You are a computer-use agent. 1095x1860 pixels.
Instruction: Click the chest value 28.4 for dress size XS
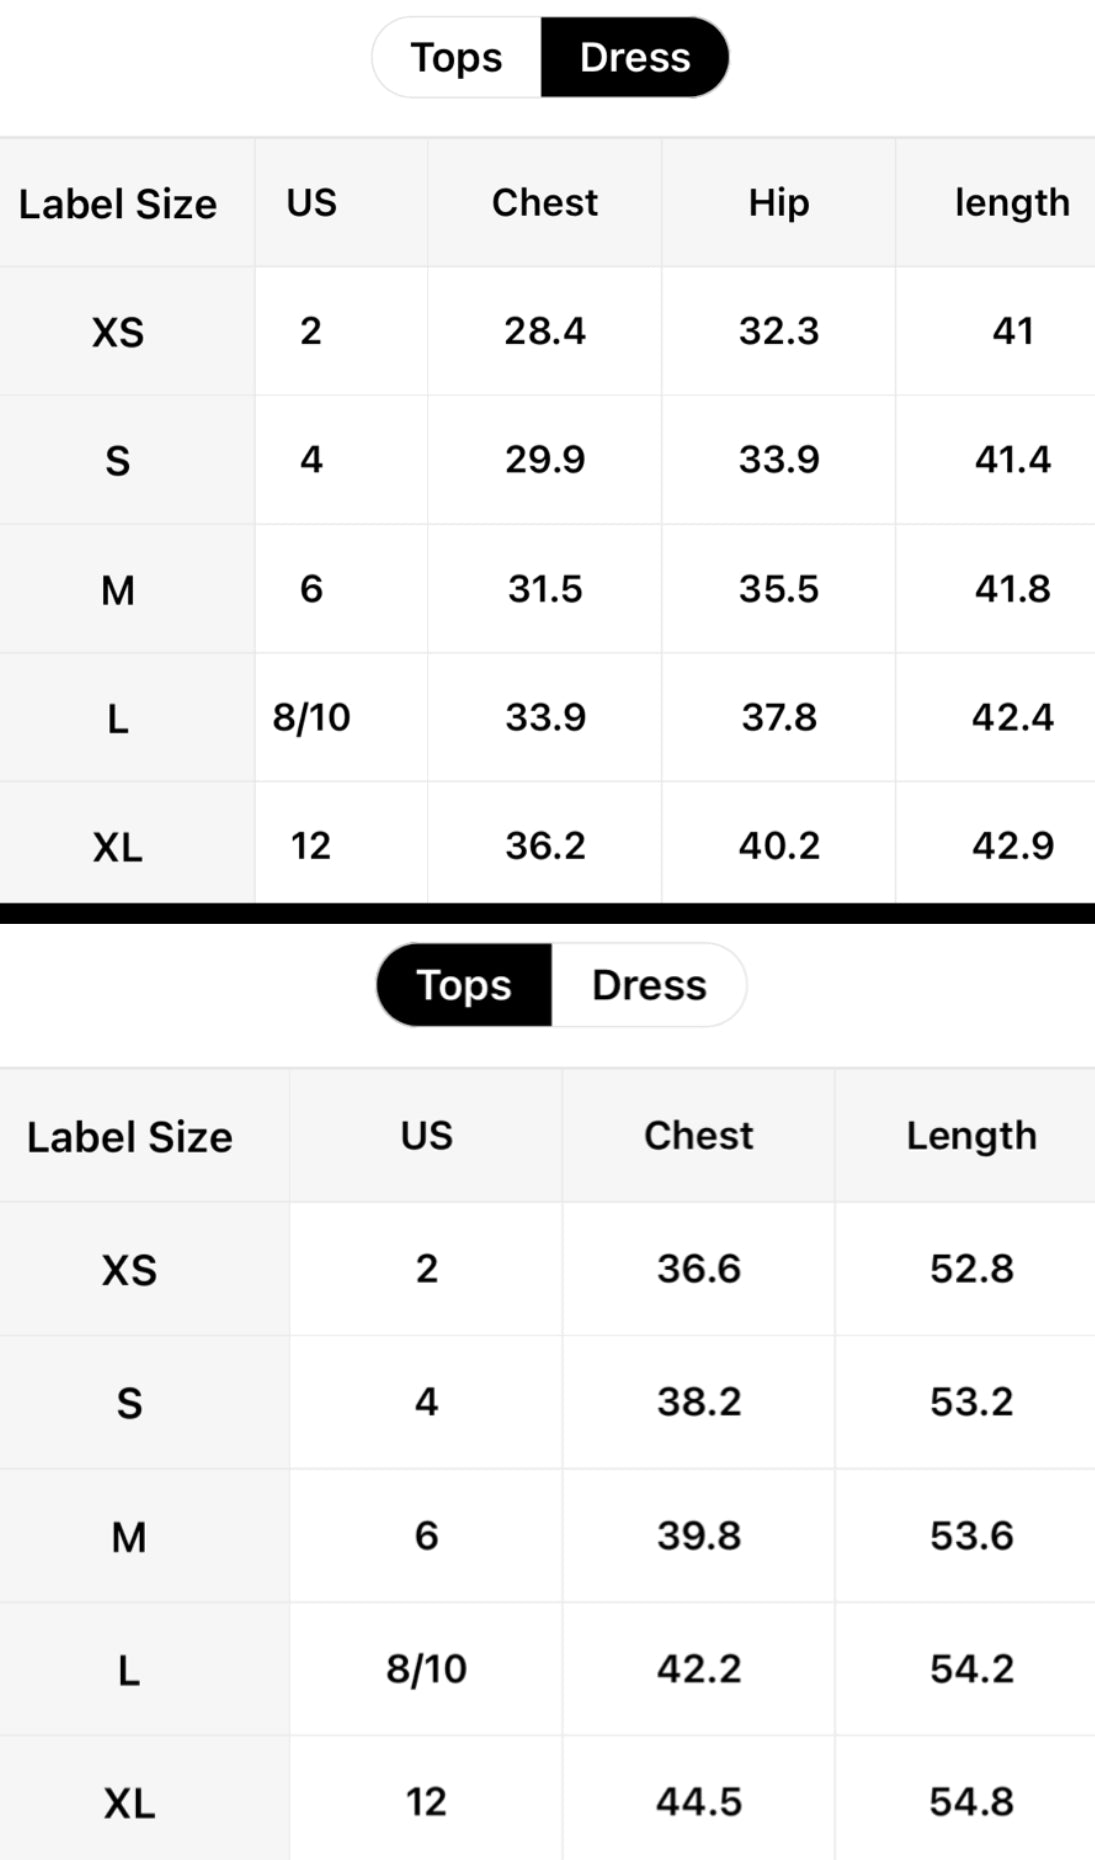(x=544, y=331)
